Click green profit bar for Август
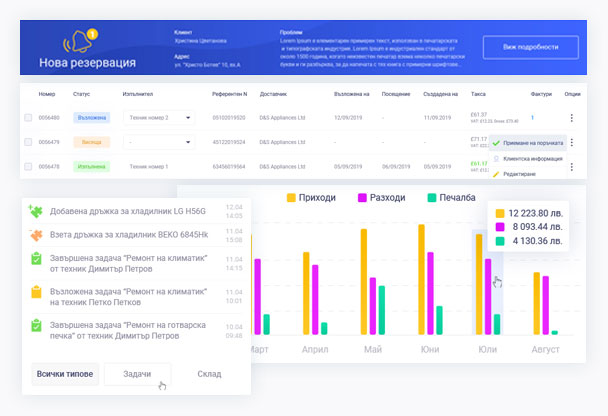 click(x=554, y=333)
